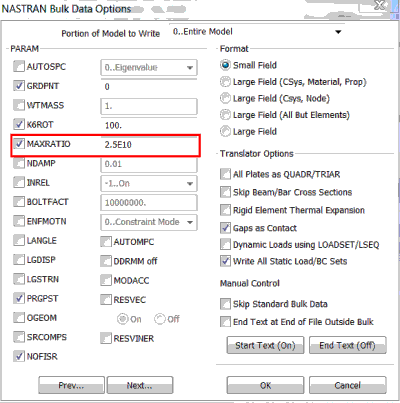Screen dimensions: 400x403
Task: Select Large Field (CSys, Material, Prop)
Action: point(225,82)
